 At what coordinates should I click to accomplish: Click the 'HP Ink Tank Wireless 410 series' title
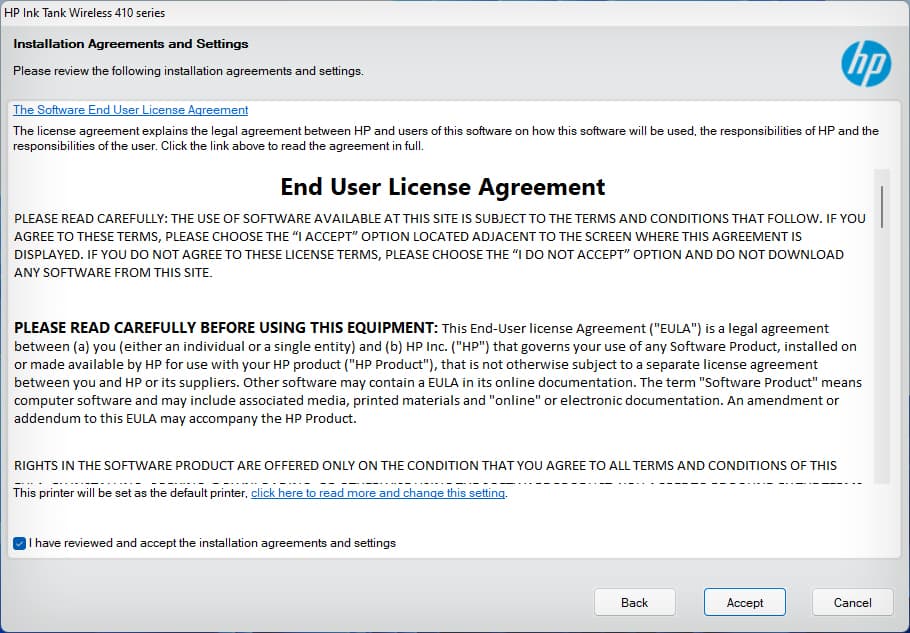[x=85, y=13]
